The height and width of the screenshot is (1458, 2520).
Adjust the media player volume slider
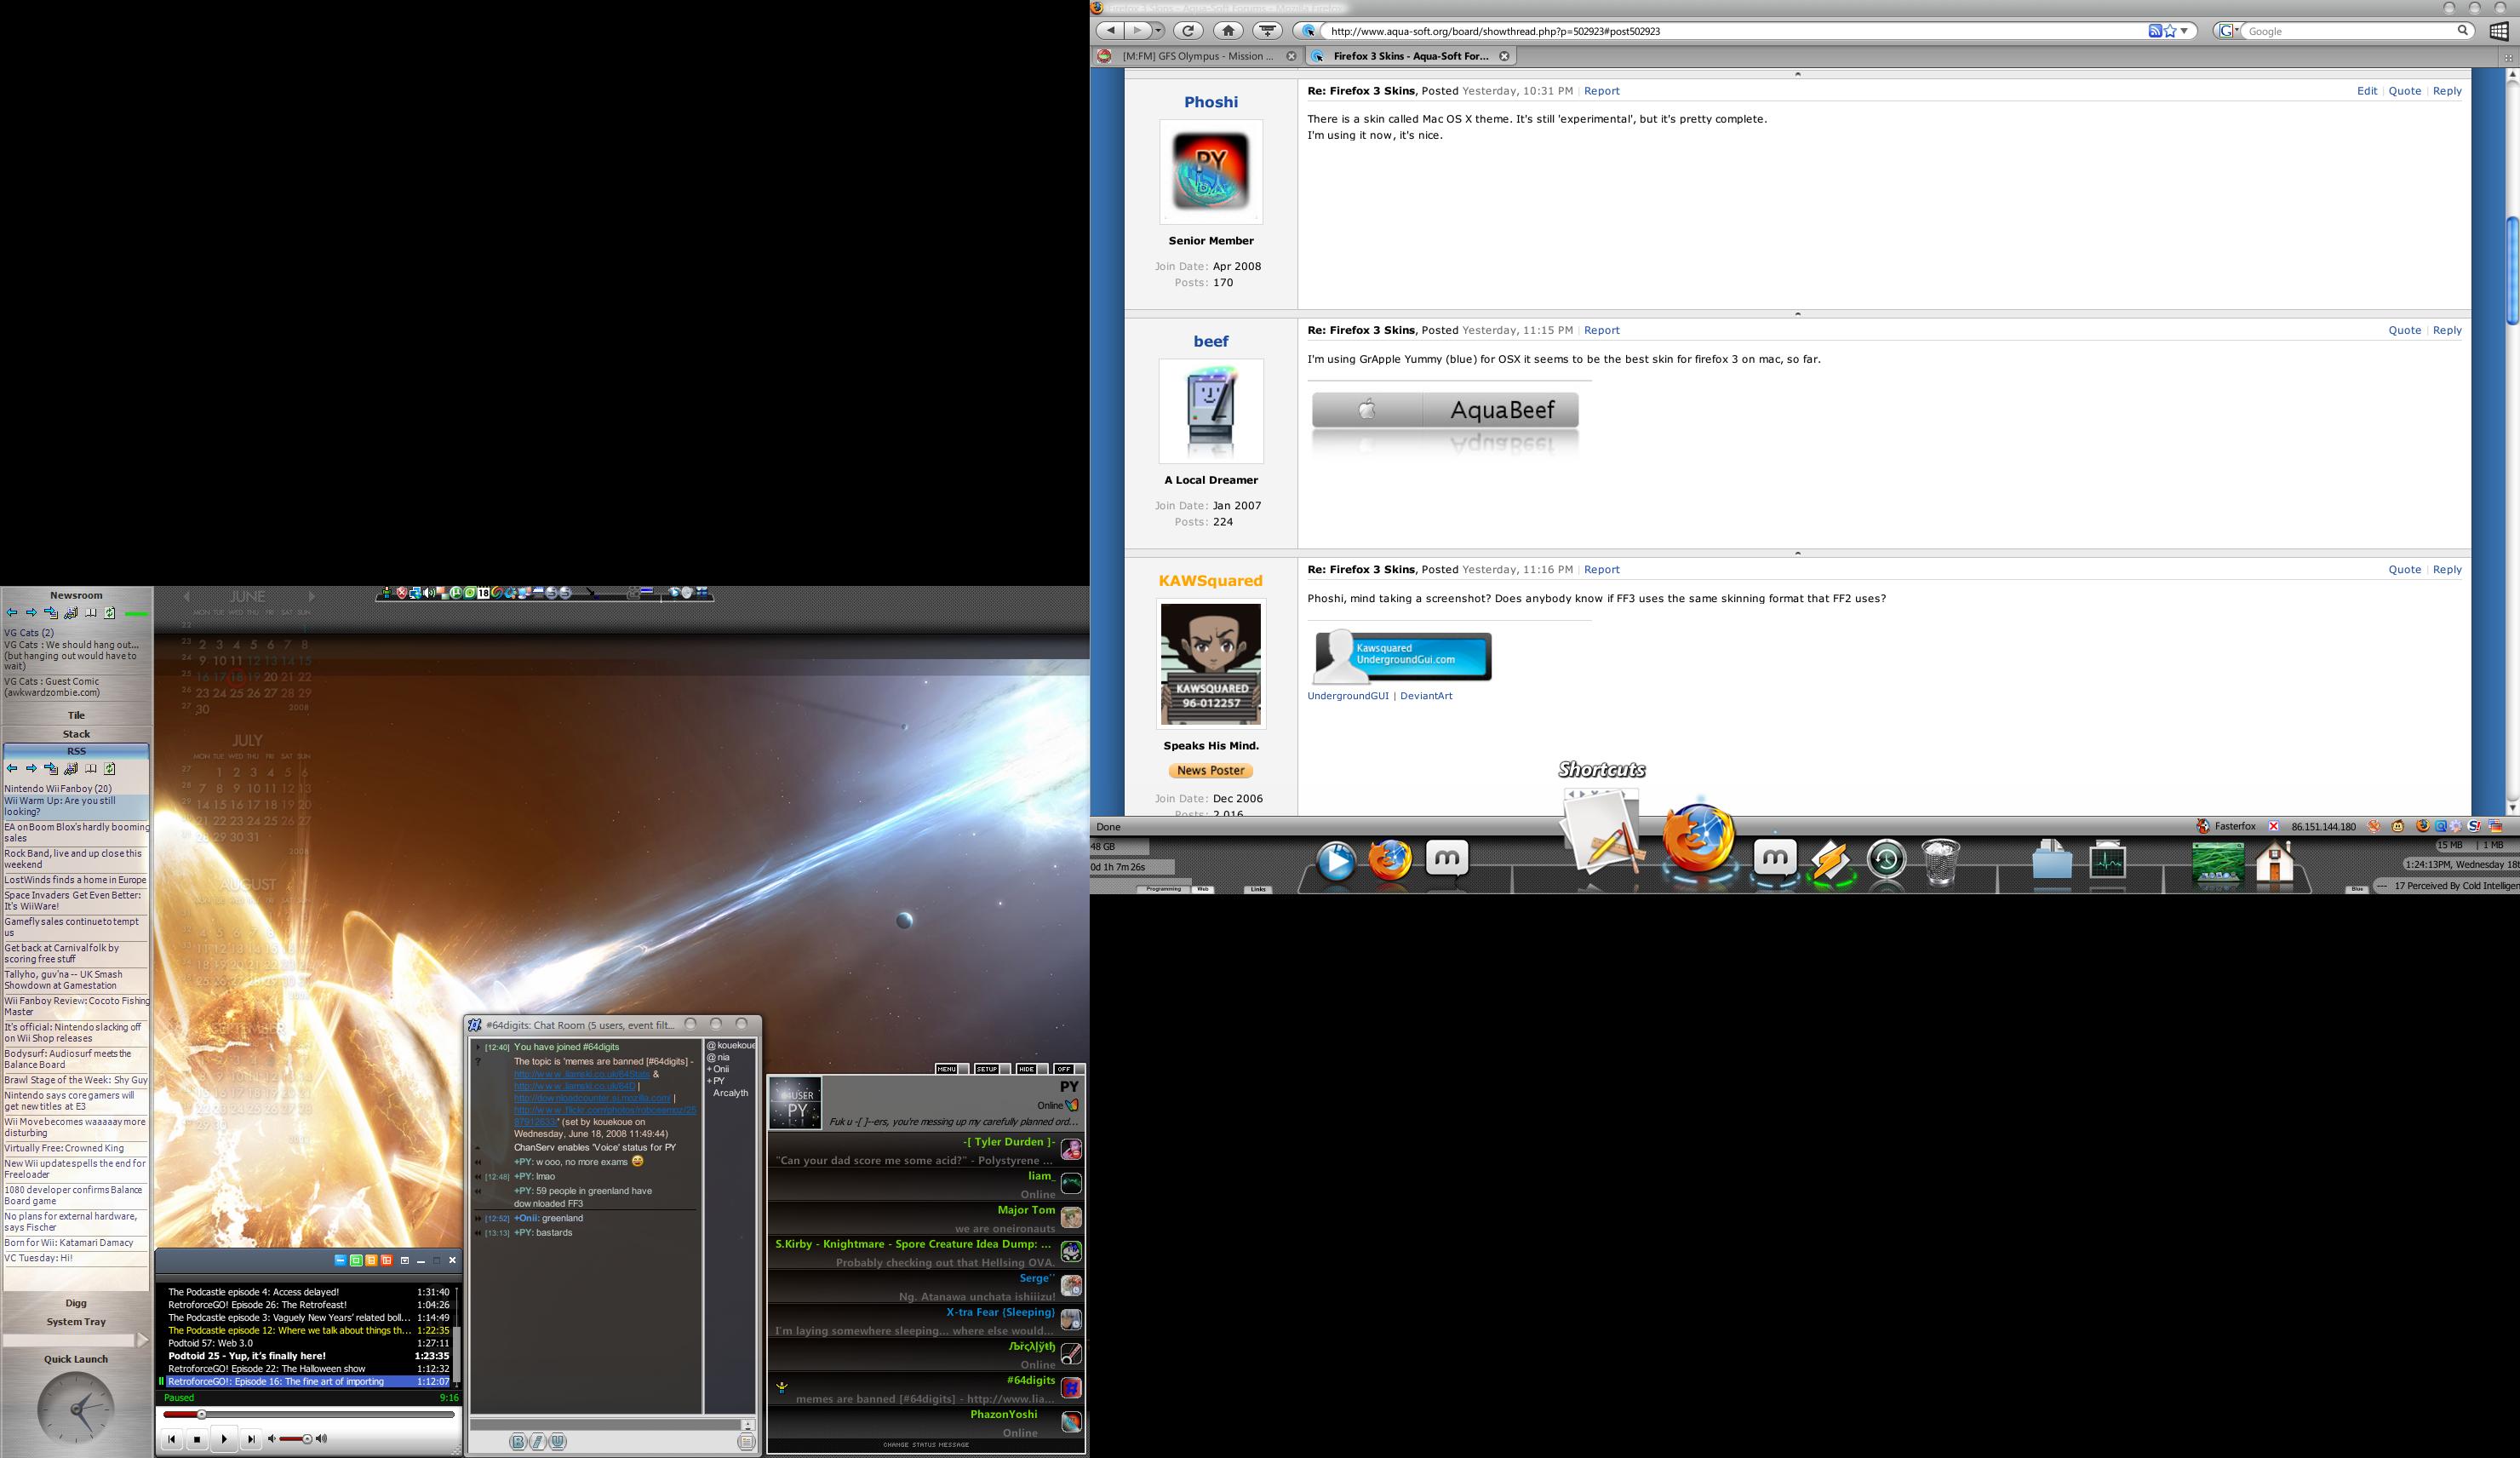tap(295, 1439)
